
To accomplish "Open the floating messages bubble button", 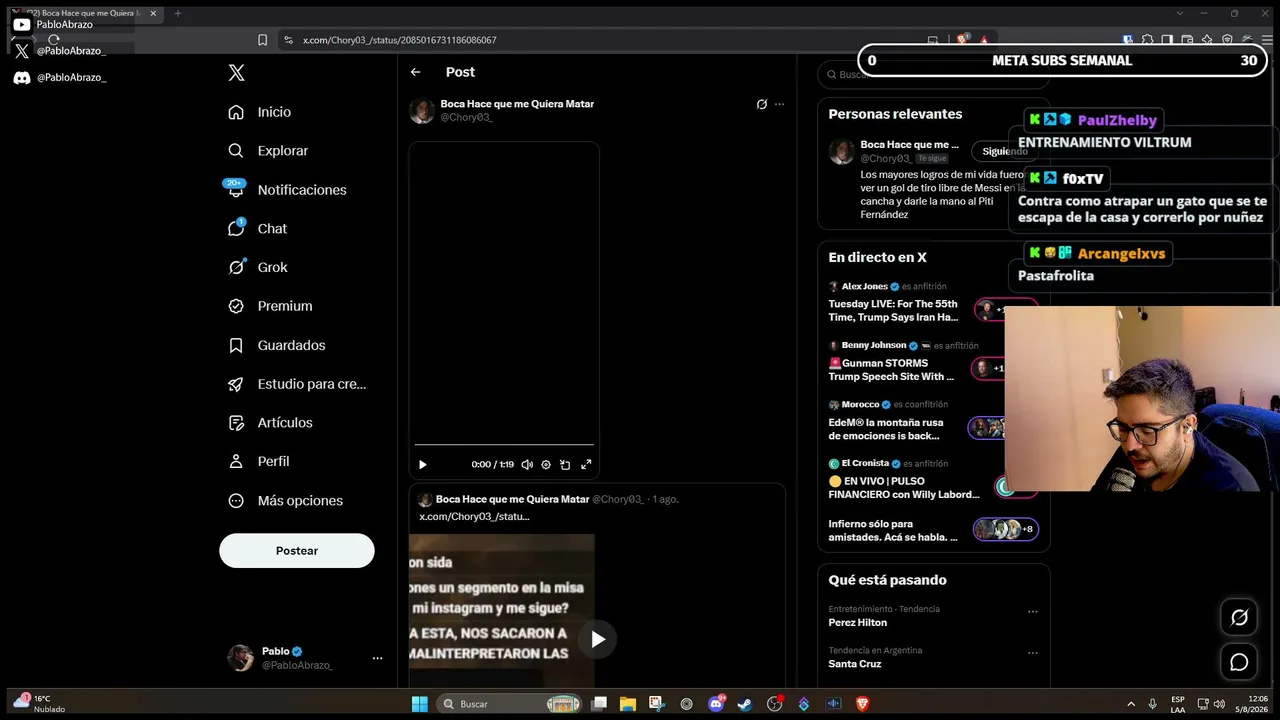I will 1239,662.
